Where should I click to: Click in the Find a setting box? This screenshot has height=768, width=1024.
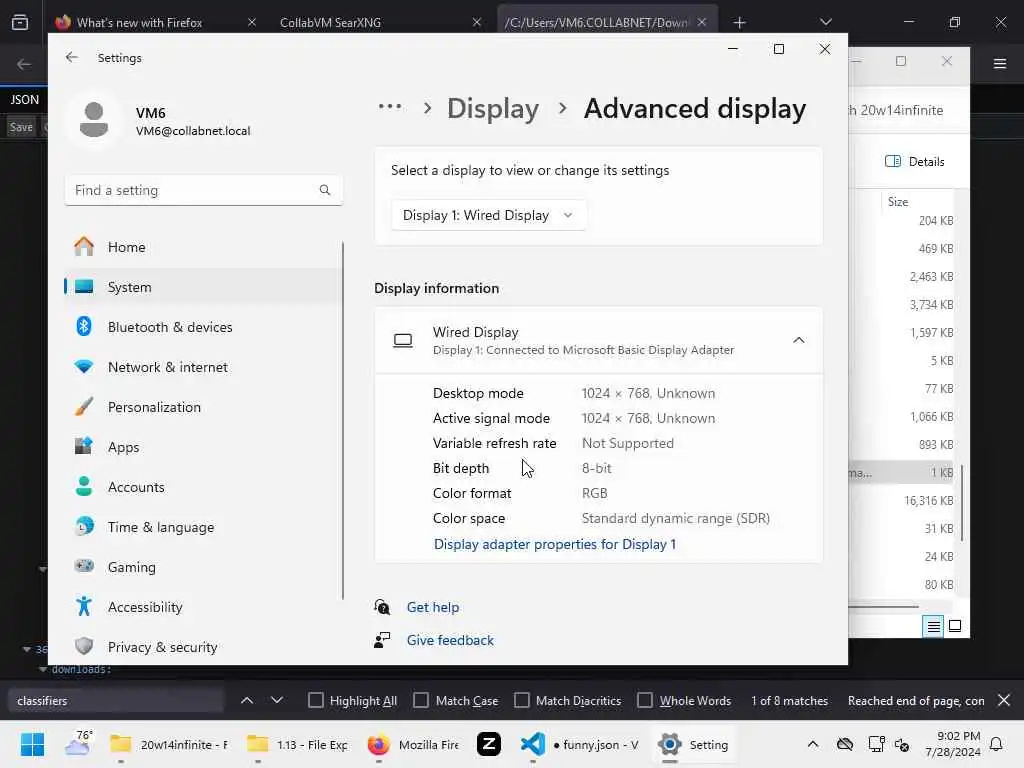tap(204, 190)
